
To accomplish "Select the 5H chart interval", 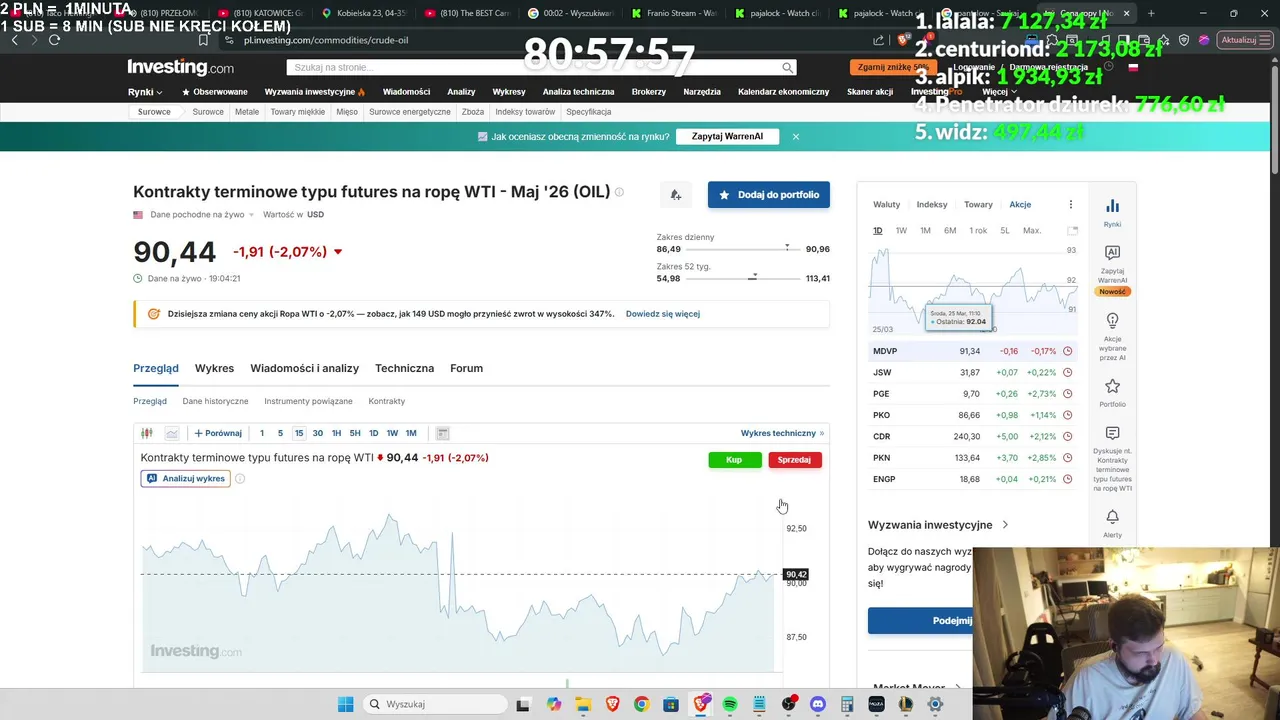I will (355, 433).
